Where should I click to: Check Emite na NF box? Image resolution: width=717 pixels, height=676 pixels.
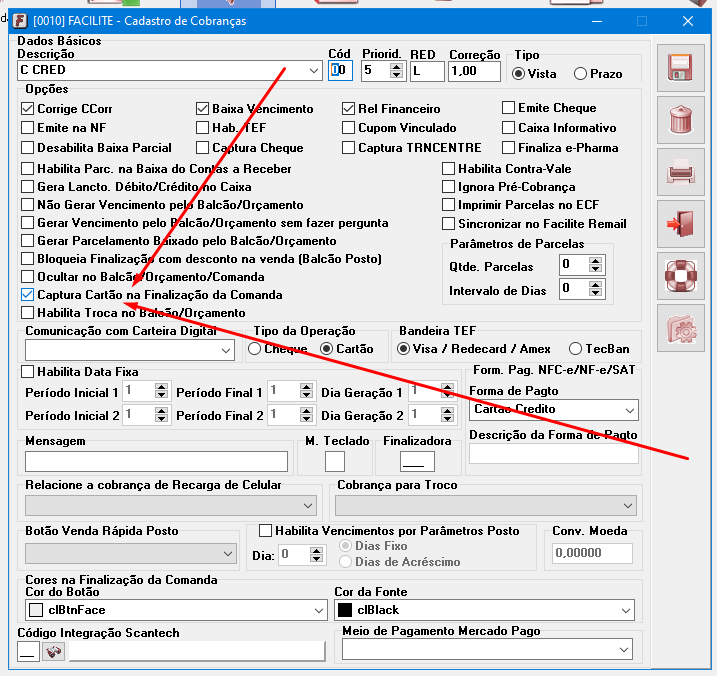tap(27, 128)
